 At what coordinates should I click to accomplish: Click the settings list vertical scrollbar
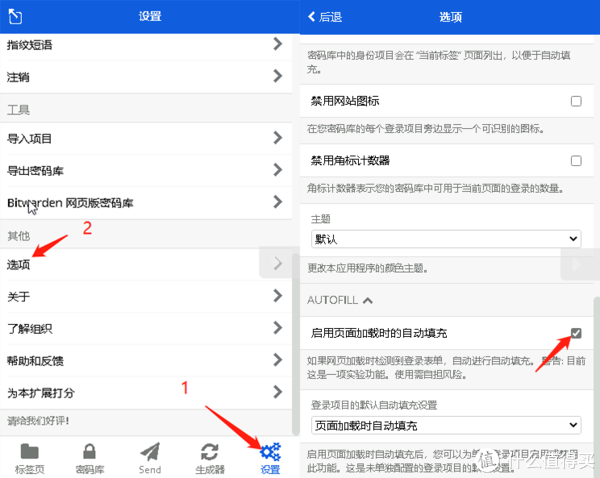coord(296,344)
